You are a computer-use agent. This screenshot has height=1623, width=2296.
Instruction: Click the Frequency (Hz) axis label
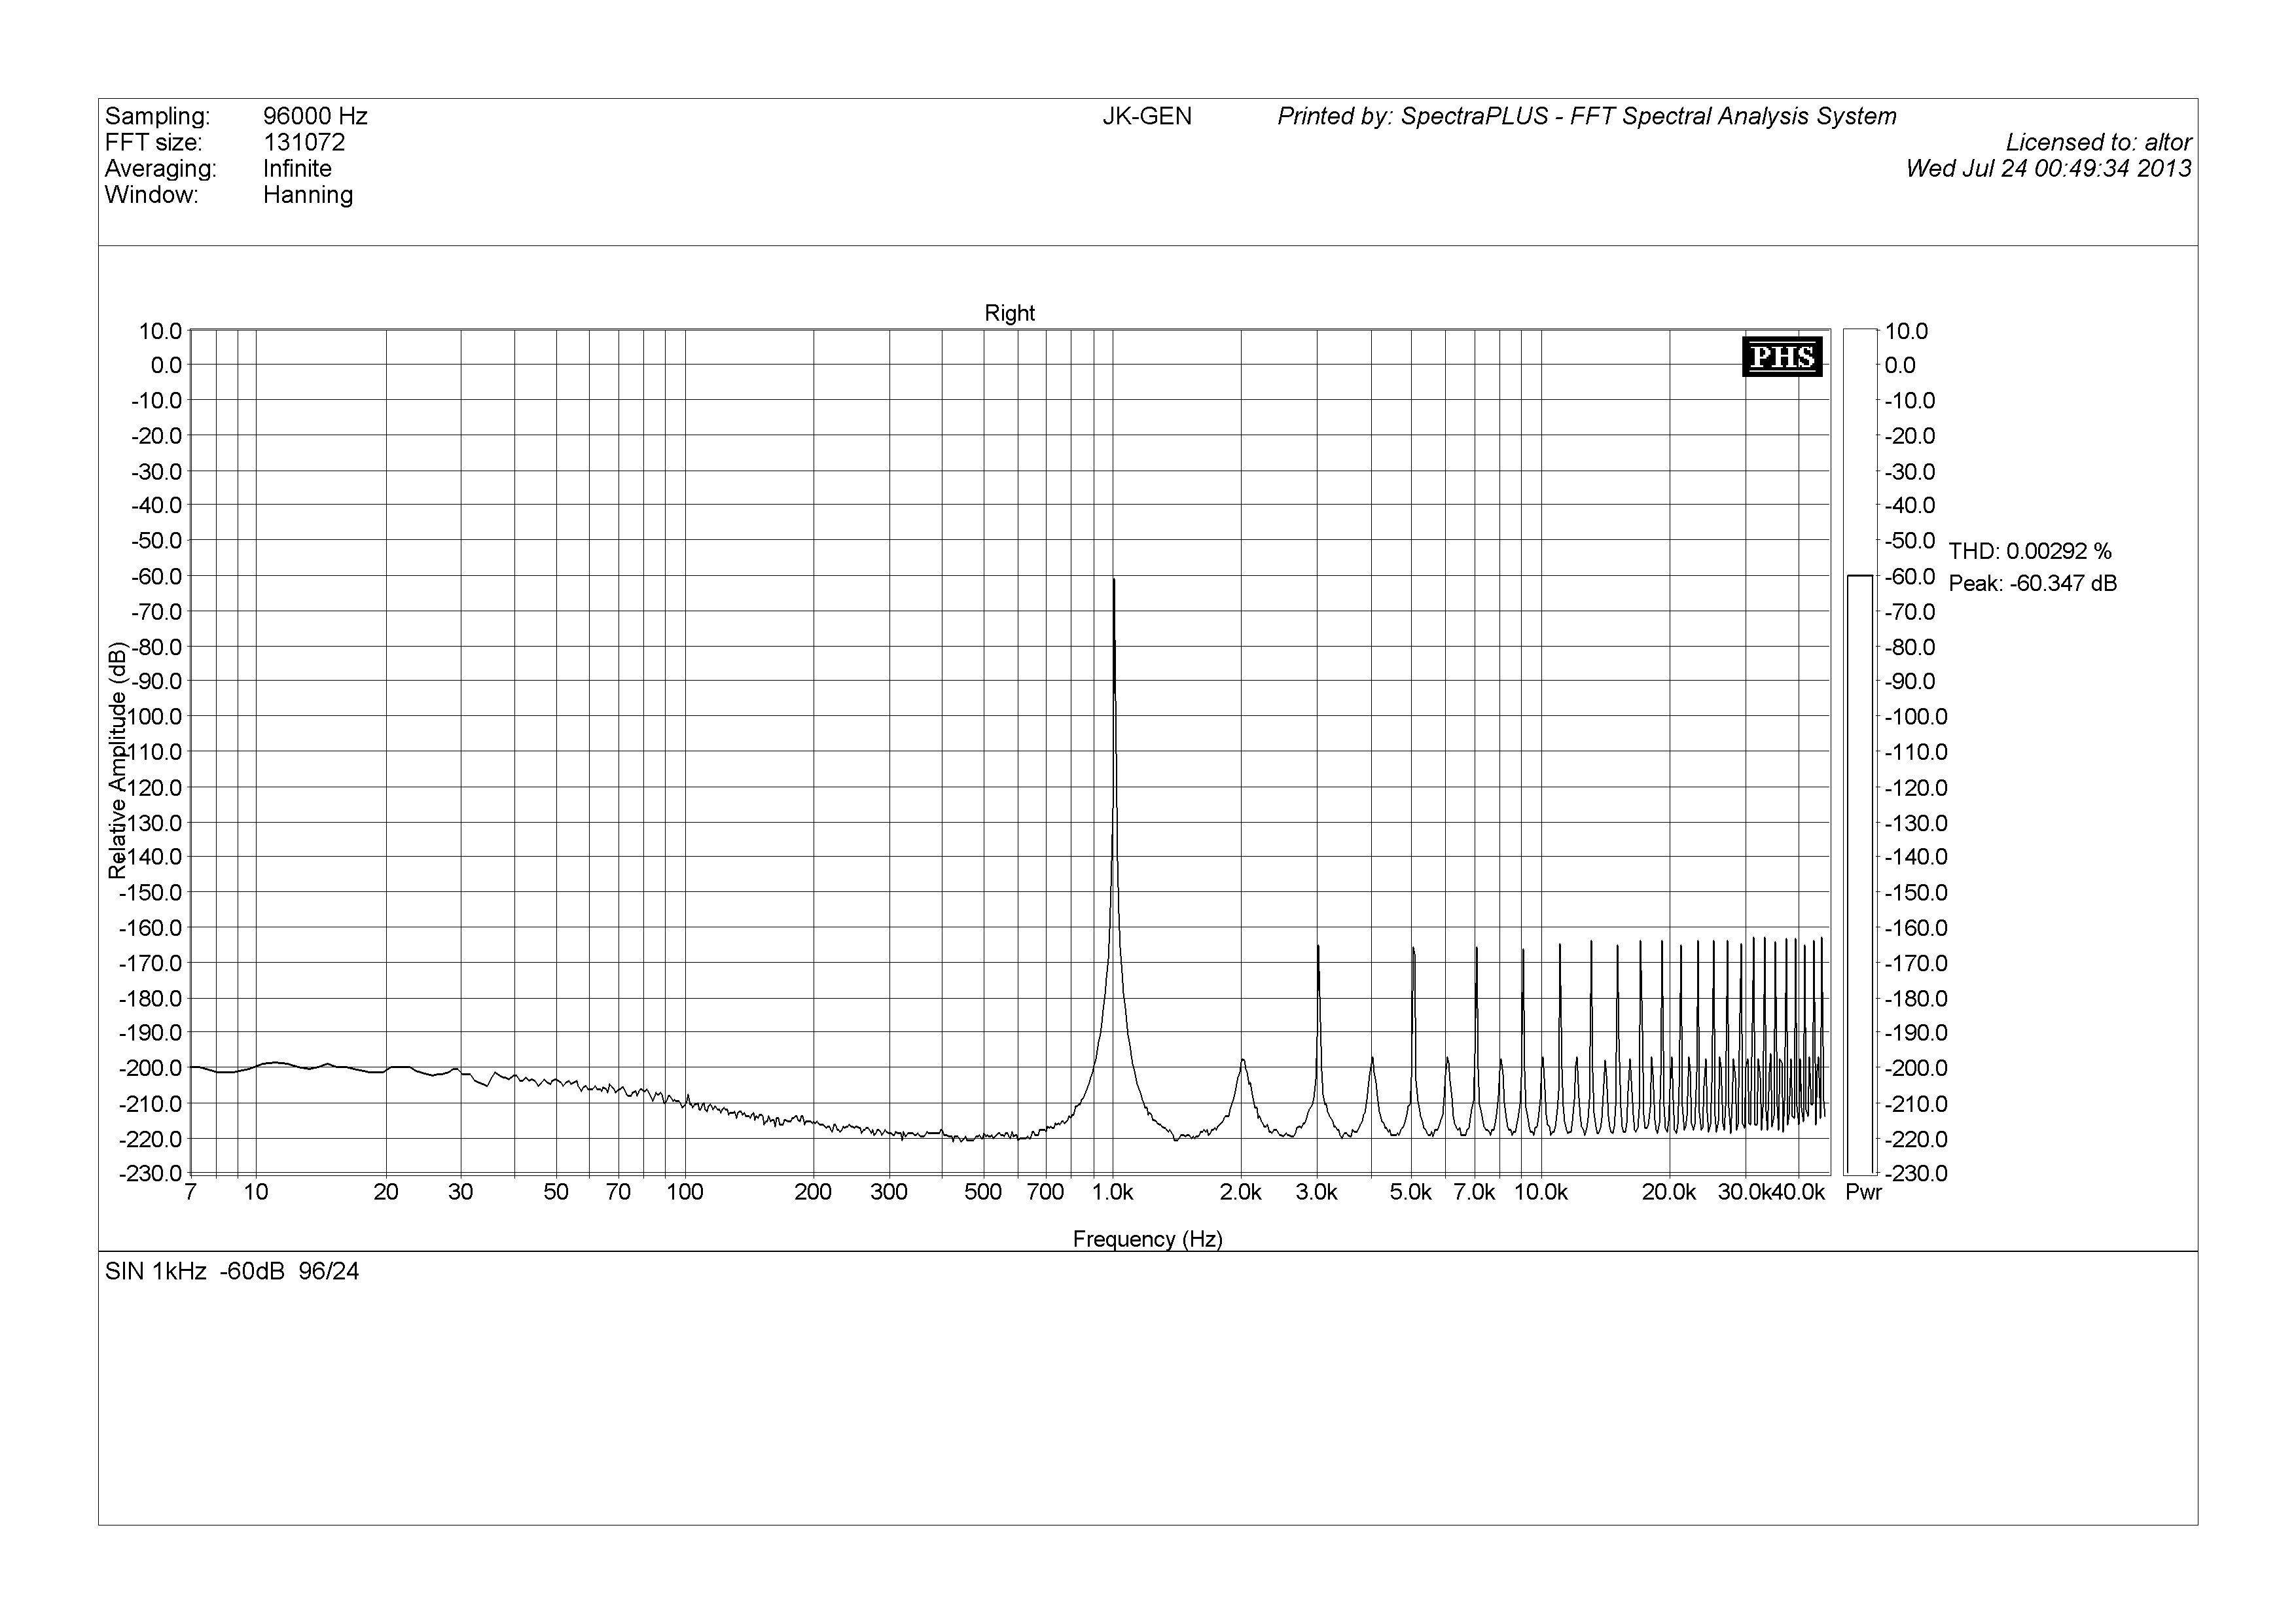point(1147,1239)
